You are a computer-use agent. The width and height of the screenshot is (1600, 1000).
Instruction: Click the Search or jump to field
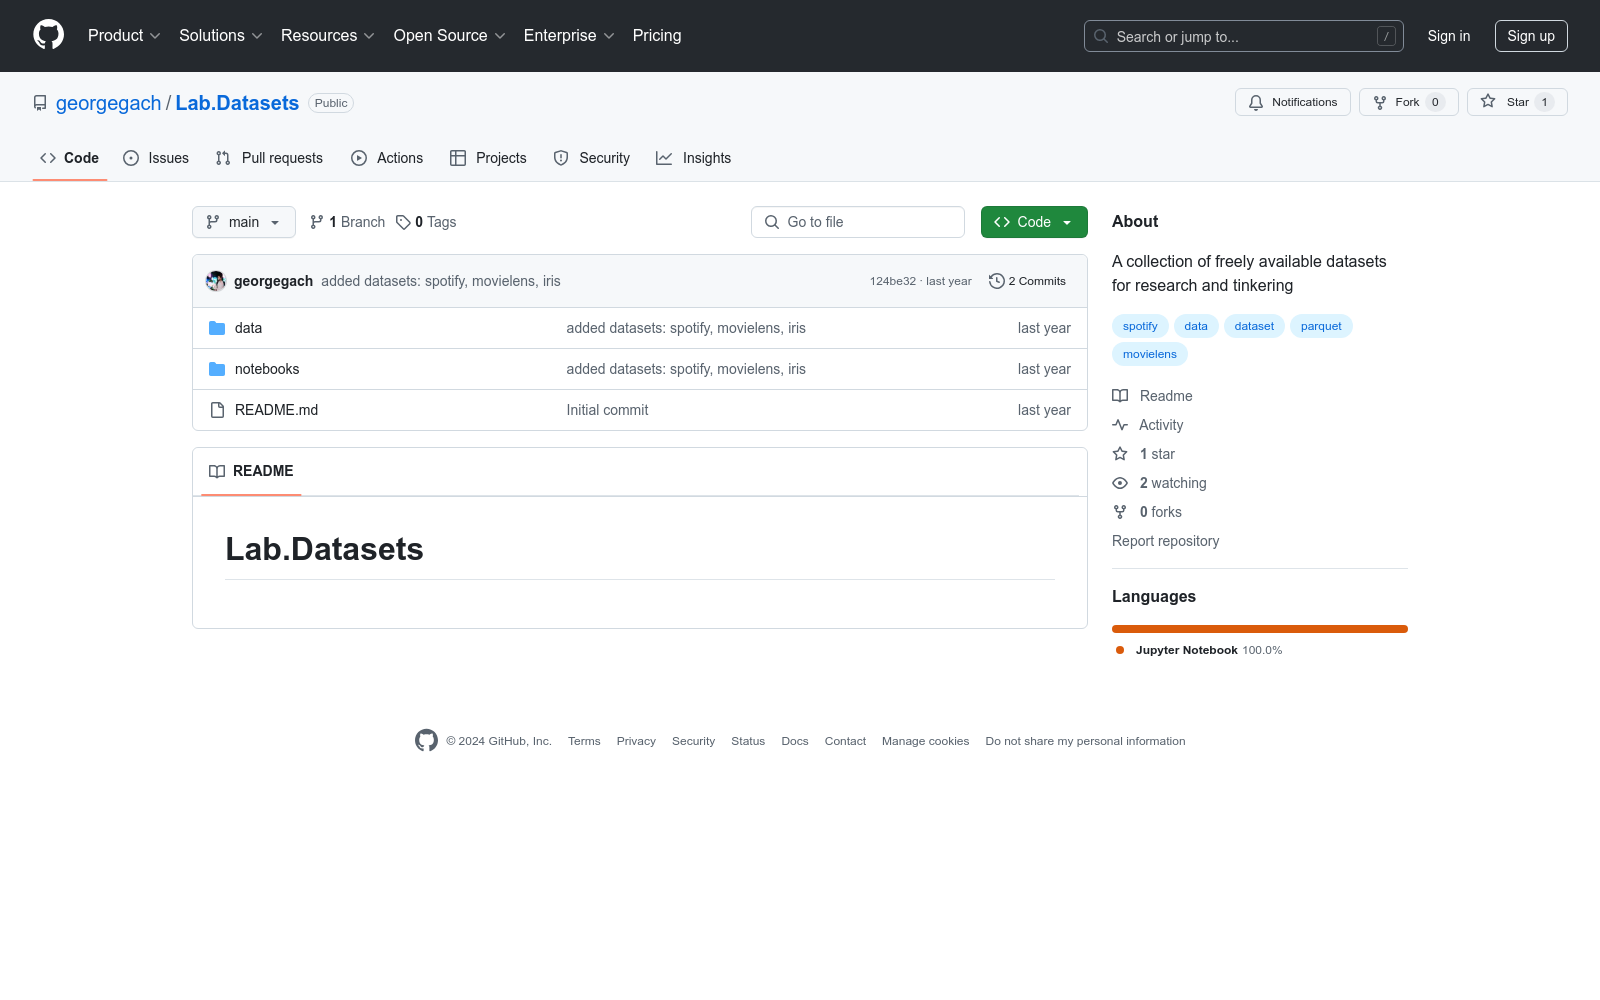(1244, 36)
